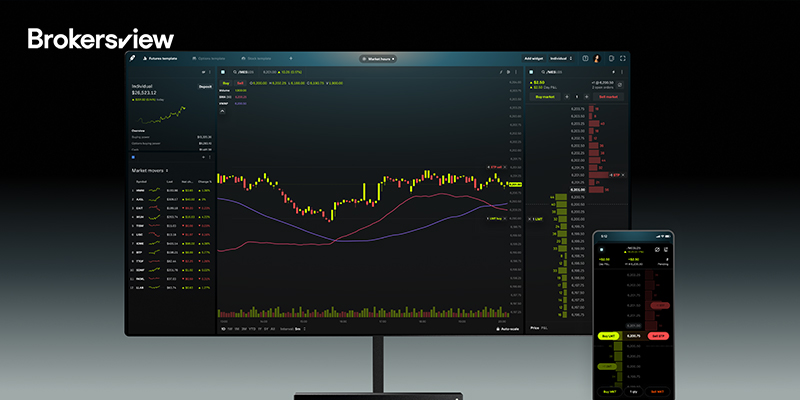Open the ladder widget three-dot menu
800x400 pixels.
point(622,72)
